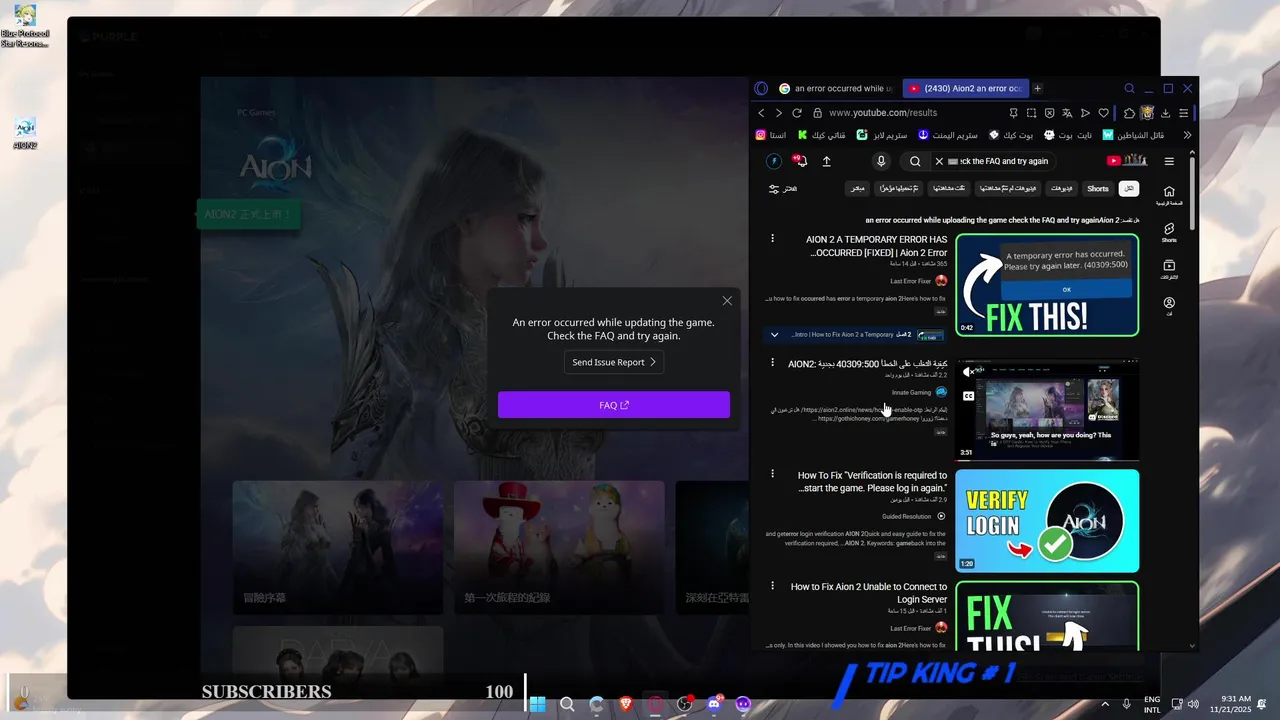1280x720 pixels.
Task: Click the search tabs magnifier in the browser title bar
Action: tap(1129, 88)
